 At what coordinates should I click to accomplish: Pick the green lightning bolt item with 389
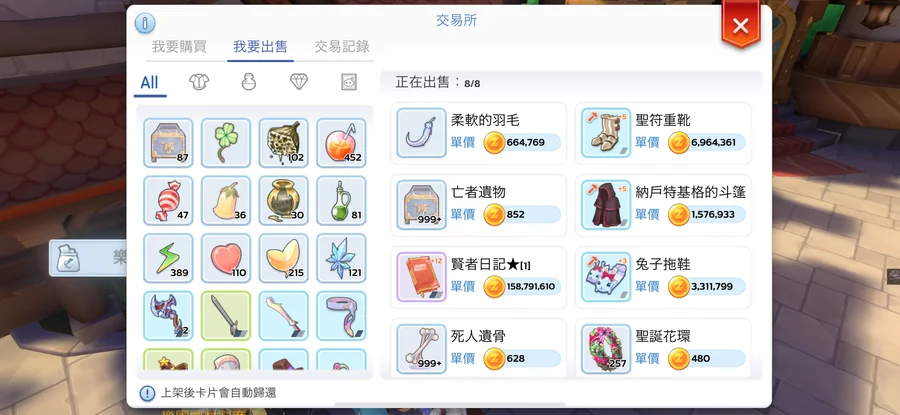pyautogui.click(x=168, y=258)
